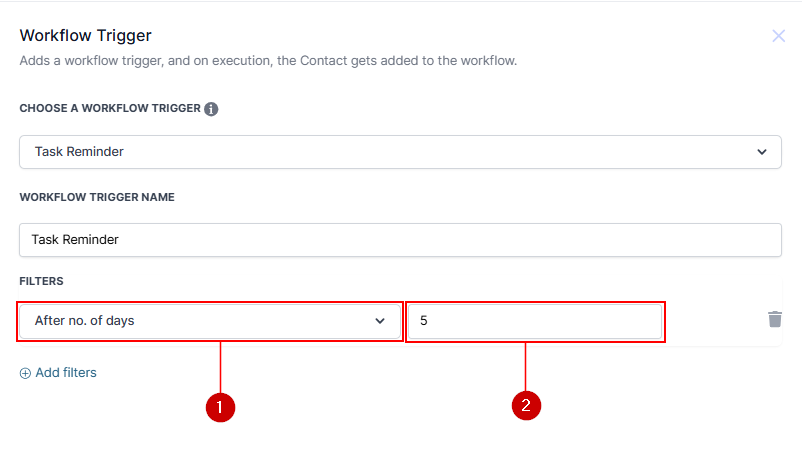Viewport: 802px width, 466px height.
Task: Expand trigger dropdown using its chevron arrow
Action: pos(762,152)
